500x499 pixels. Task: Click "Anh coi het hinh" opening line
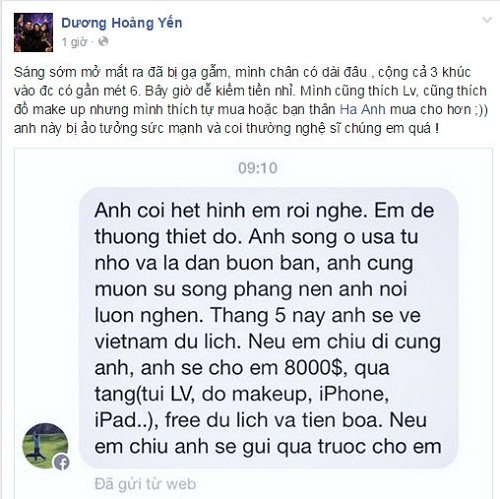click(x=170, y=211)
